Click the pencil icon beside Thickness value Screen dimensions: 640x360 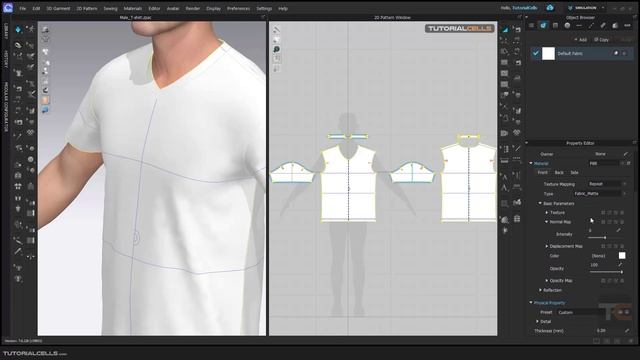pos(627,331)
